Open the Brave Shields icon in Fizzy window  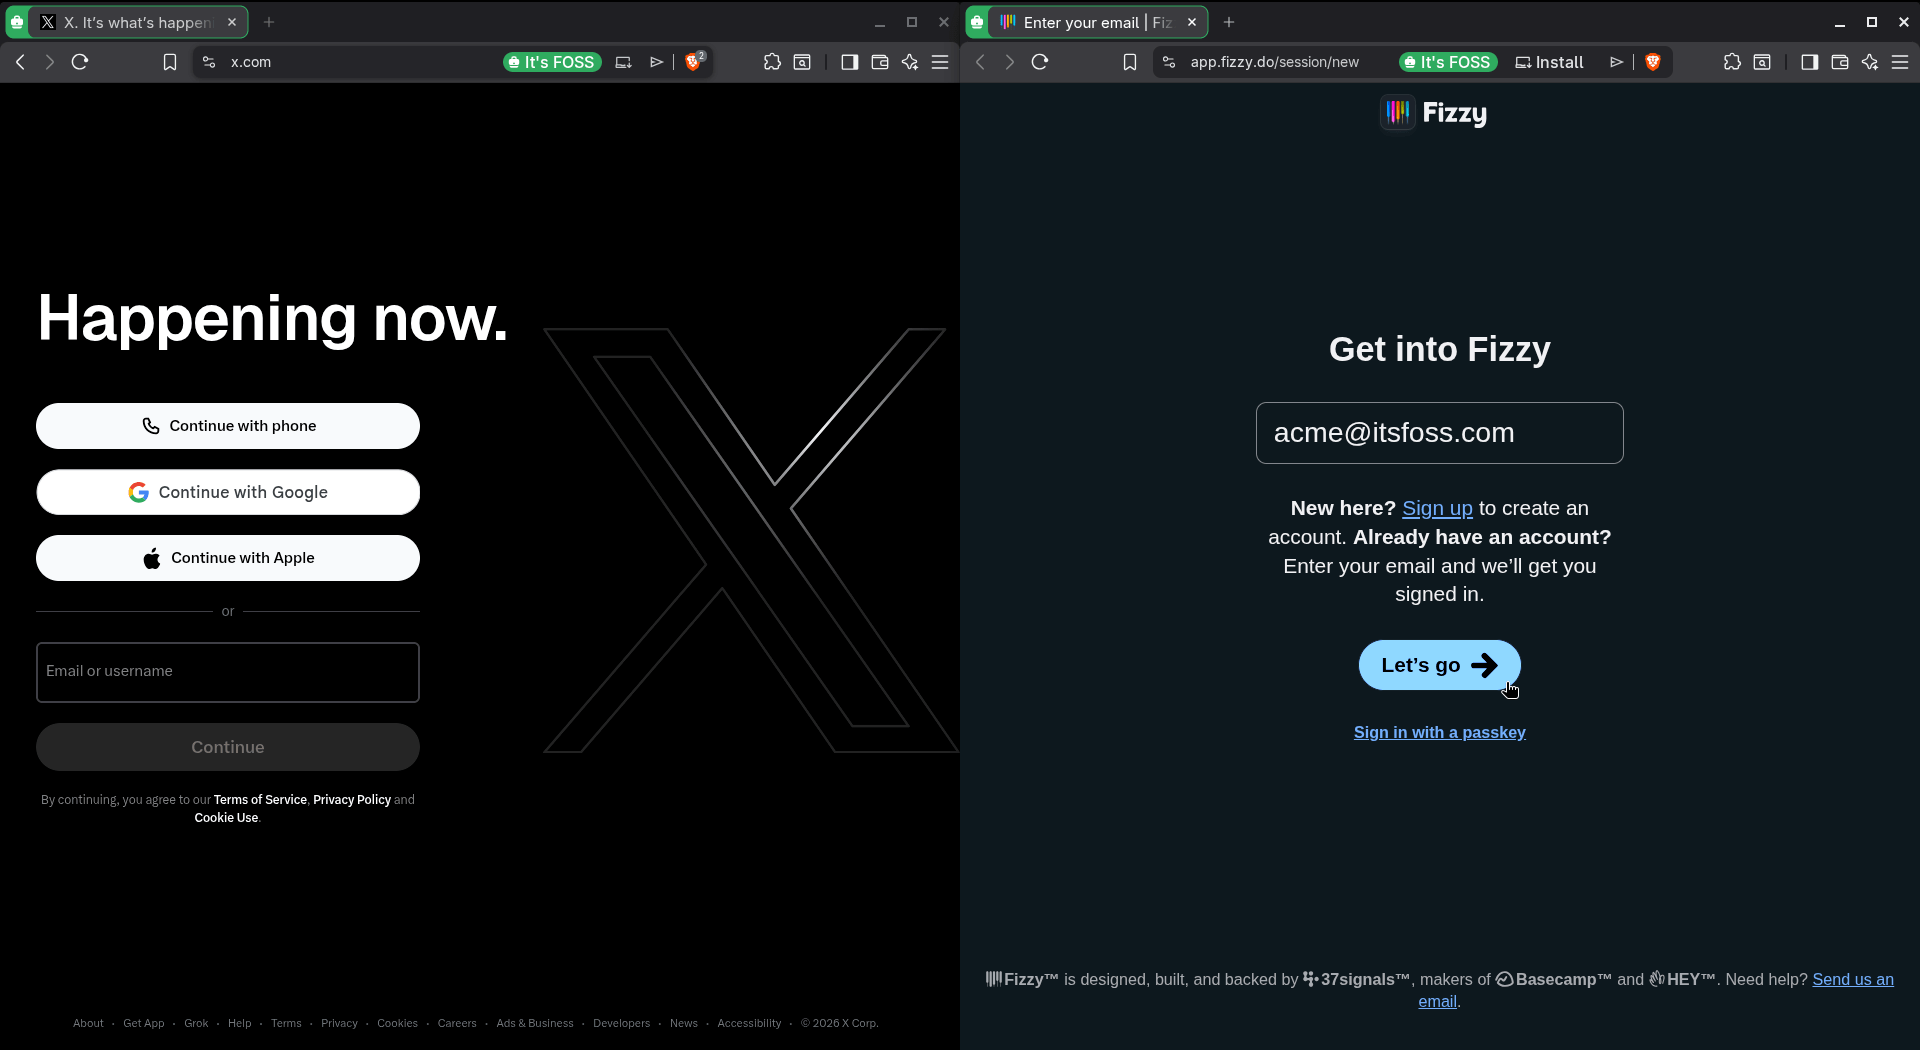click(1653, 62)
